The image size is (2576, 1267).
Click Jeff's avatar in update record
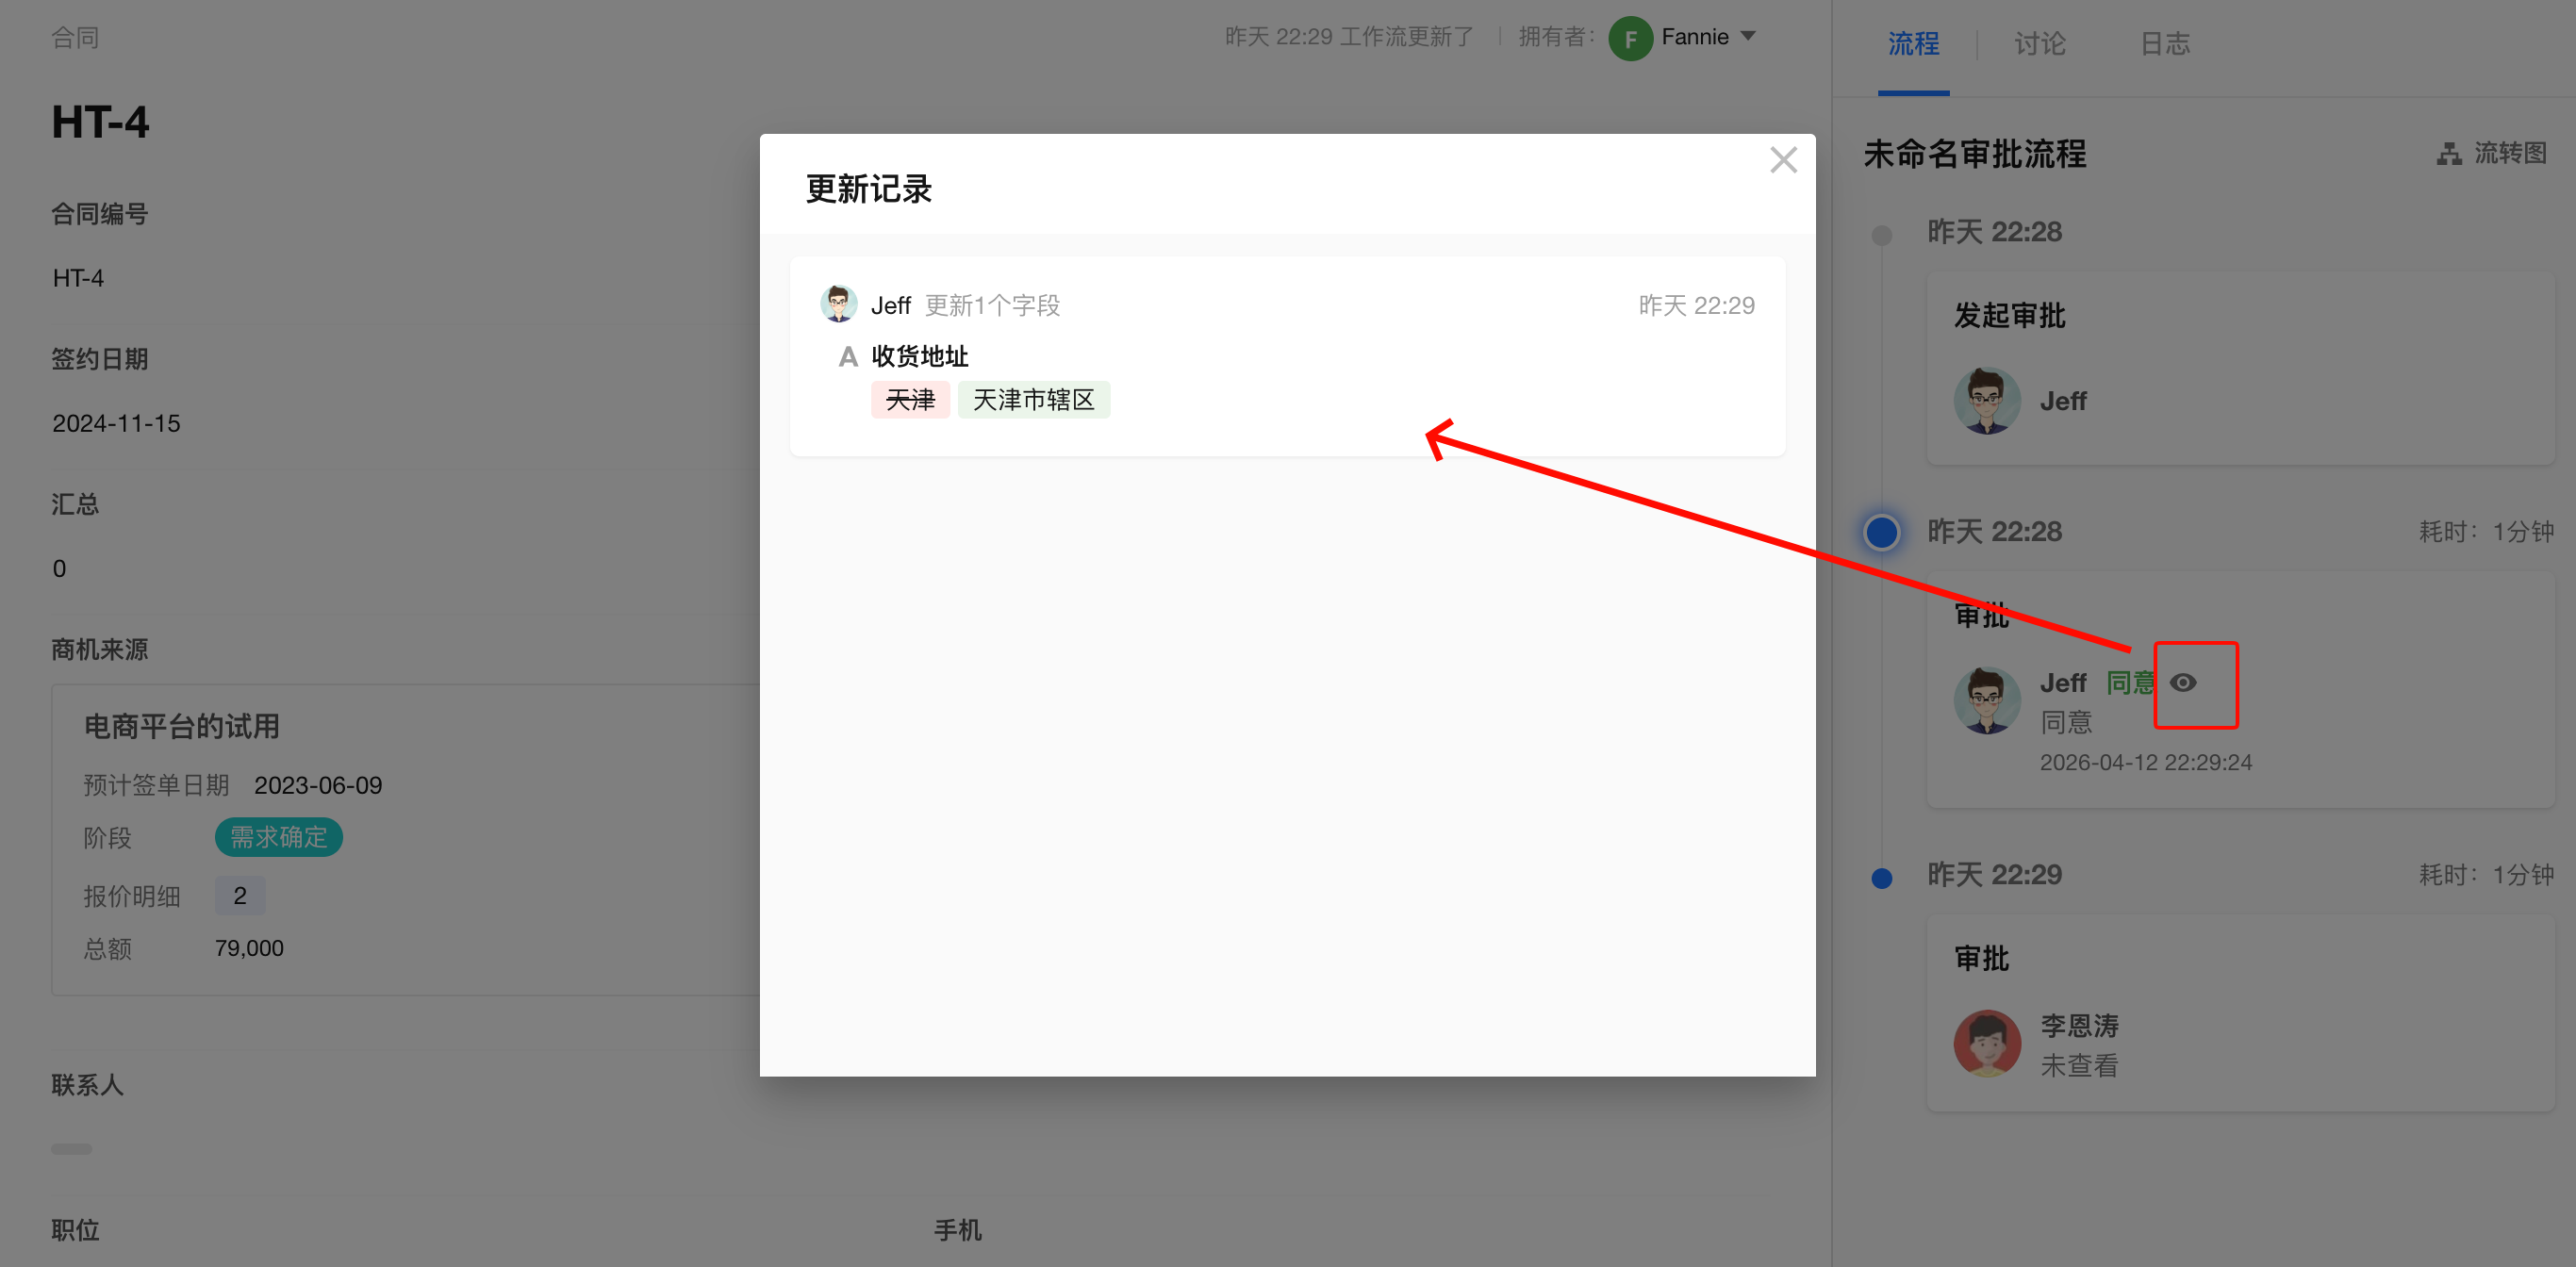(x=838, y=304)
